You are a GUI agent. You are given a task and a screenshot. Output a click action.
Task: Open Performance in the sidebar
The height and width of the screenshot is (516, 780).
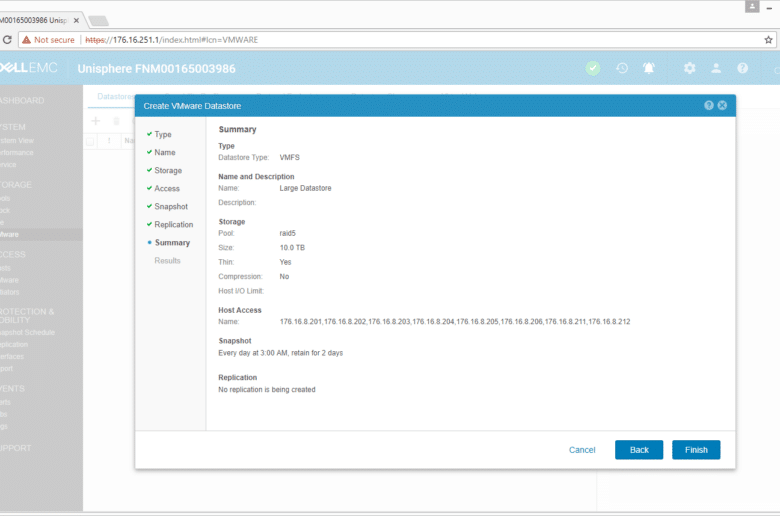17,153
